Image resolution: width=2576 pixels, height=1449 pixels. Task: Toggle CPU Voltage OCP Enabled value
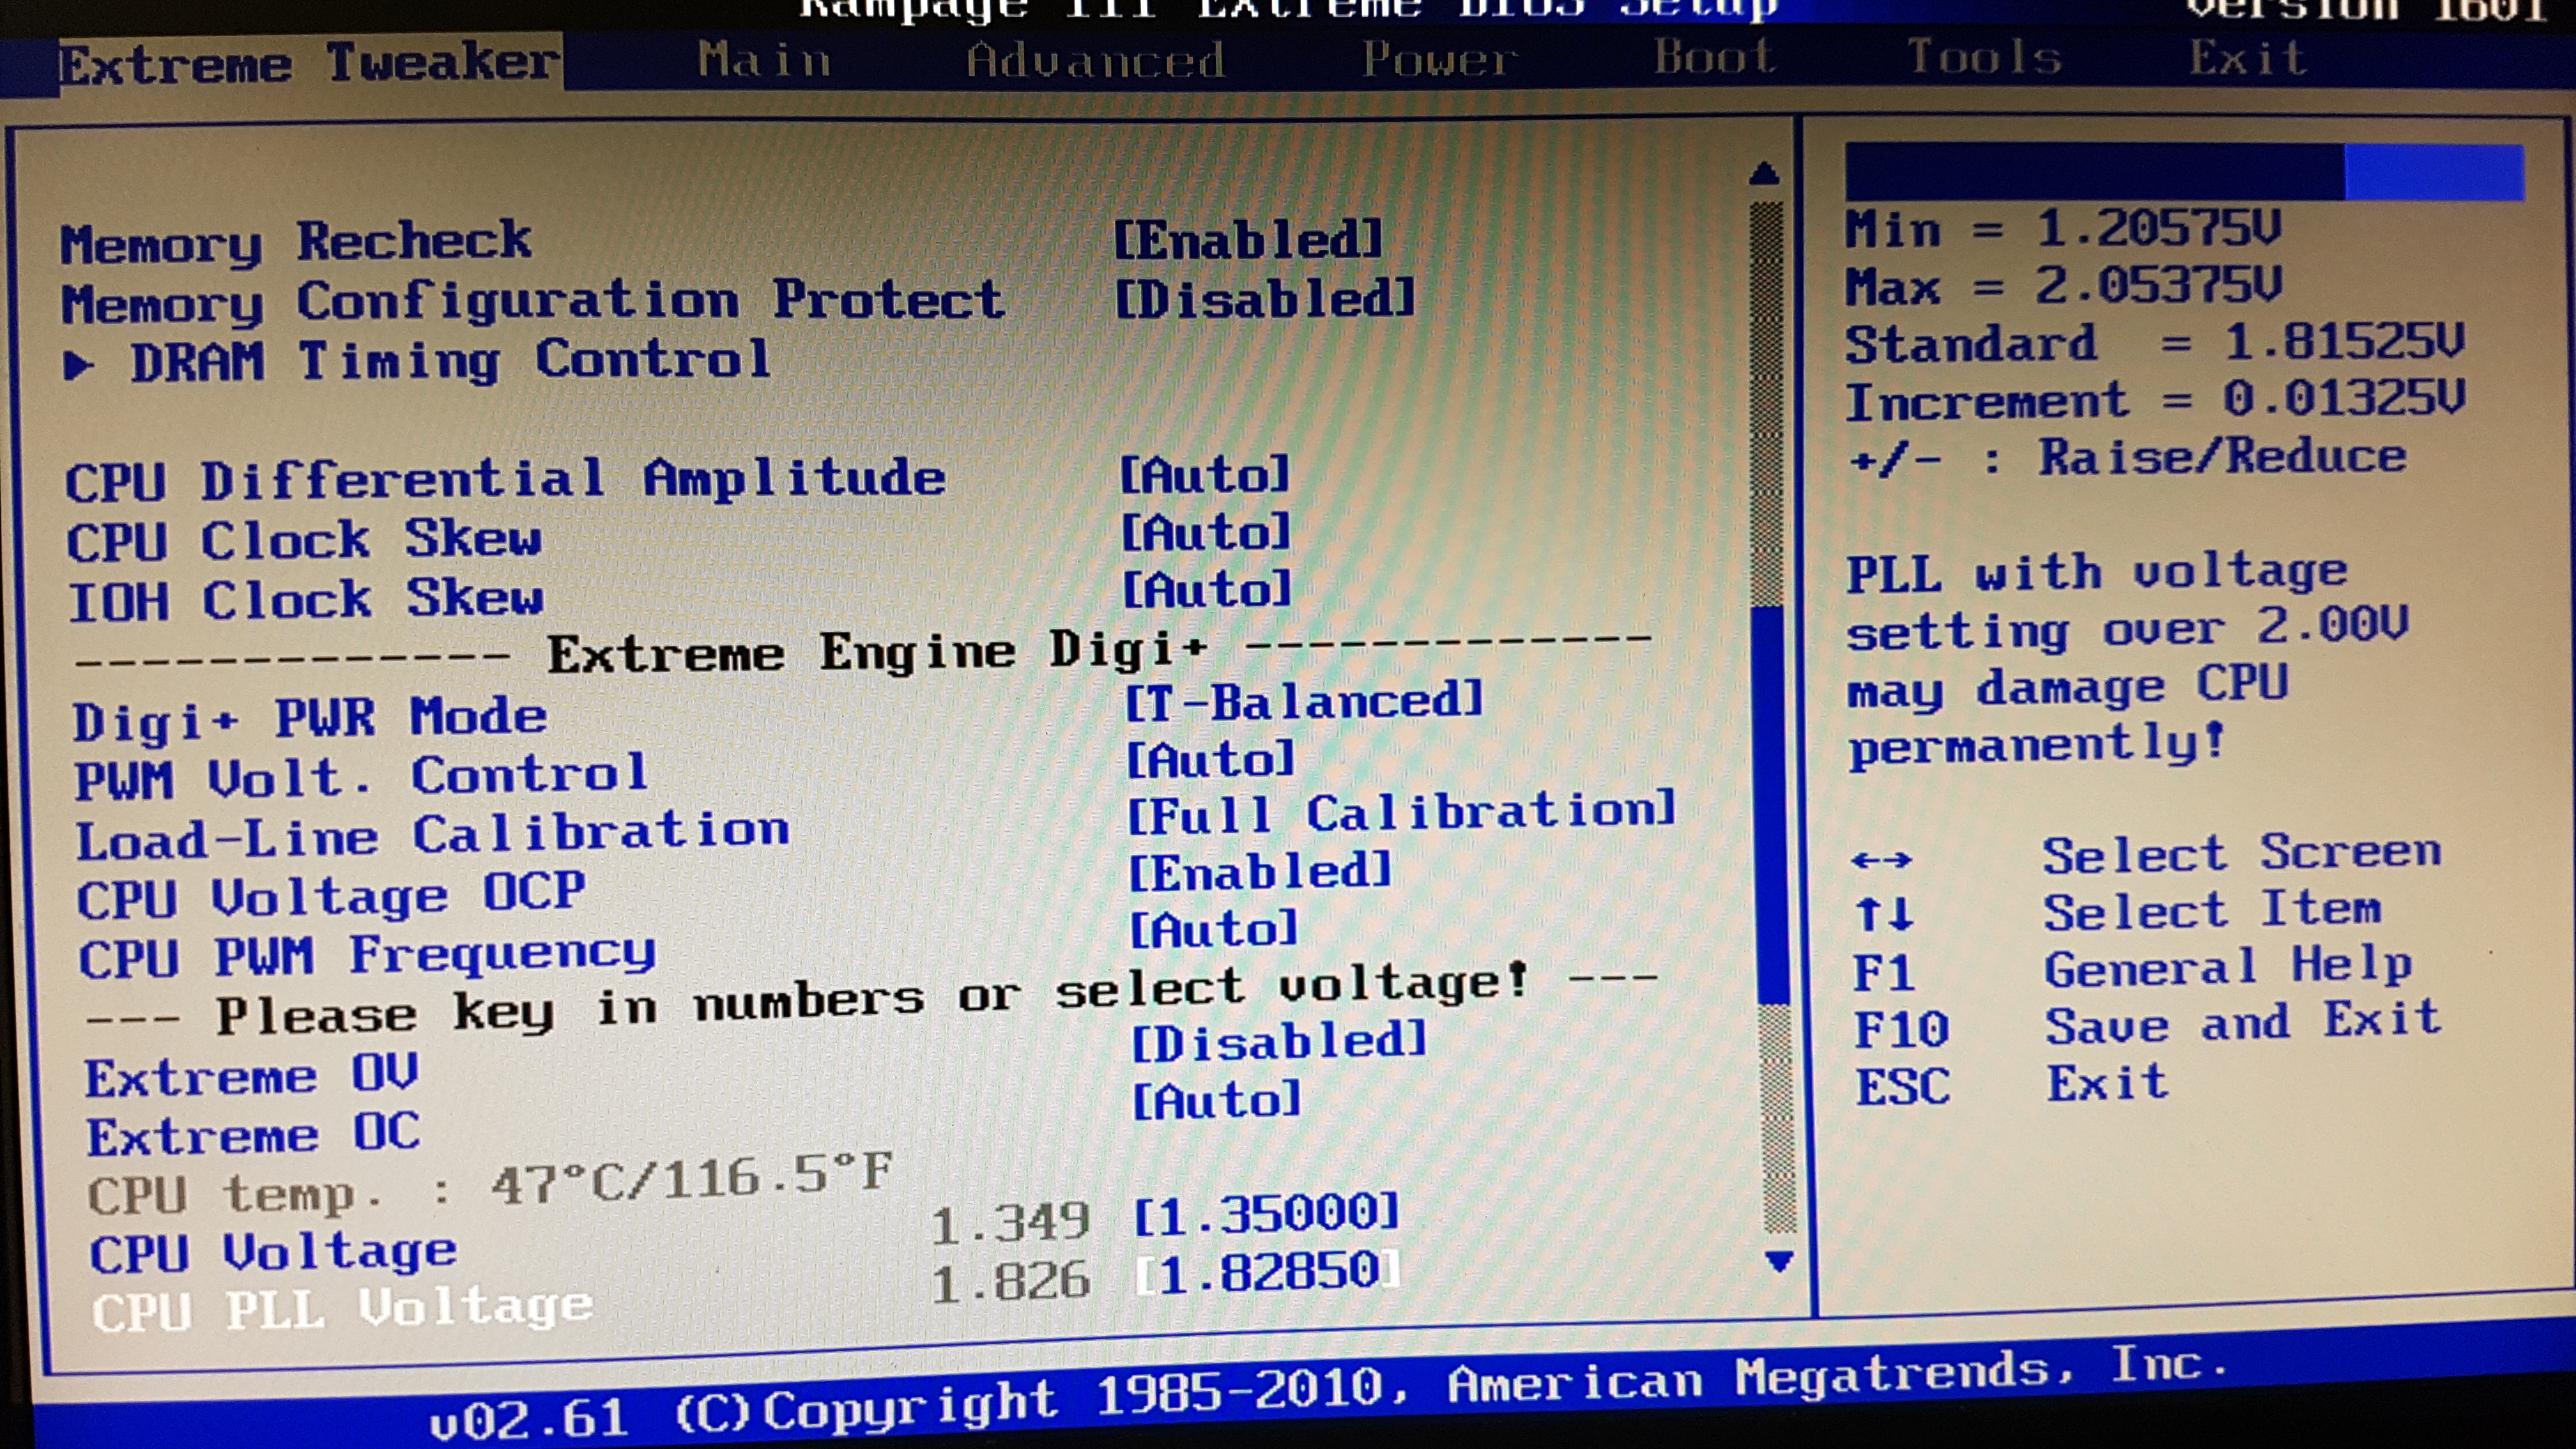click(x=1260, y=872)
